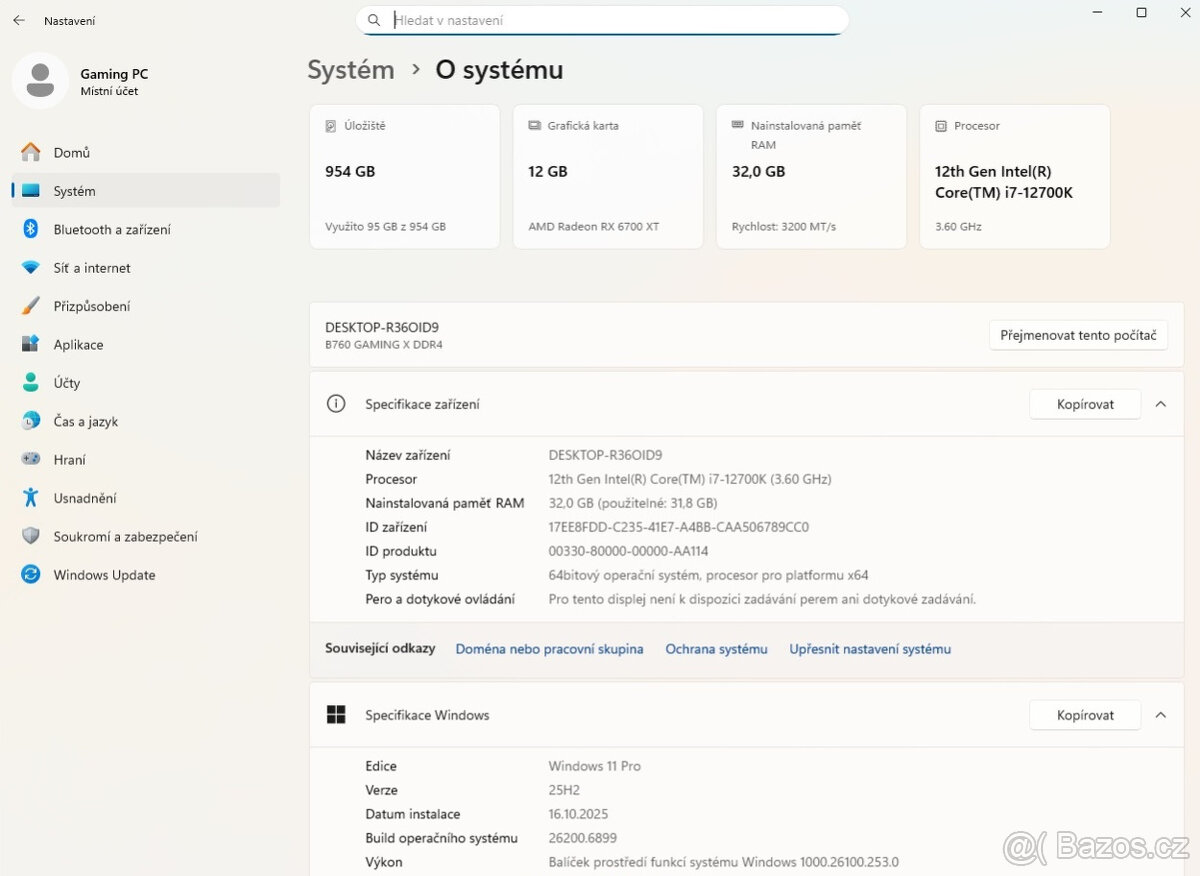1200x876 pixels.
Task: Open Aplikace section
Action: pos(78,344)
